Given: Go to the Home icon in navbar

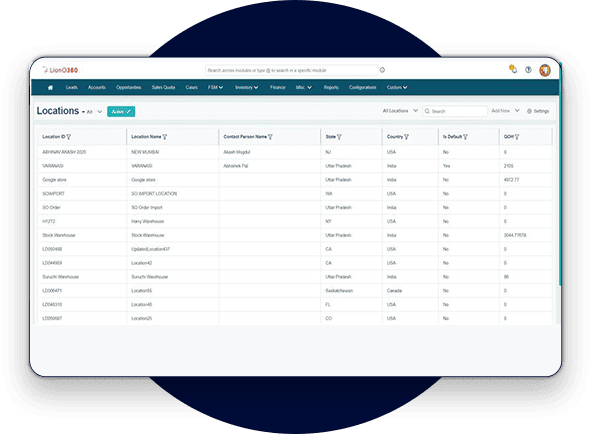Looking at the screenshot, I should point(50,88).
